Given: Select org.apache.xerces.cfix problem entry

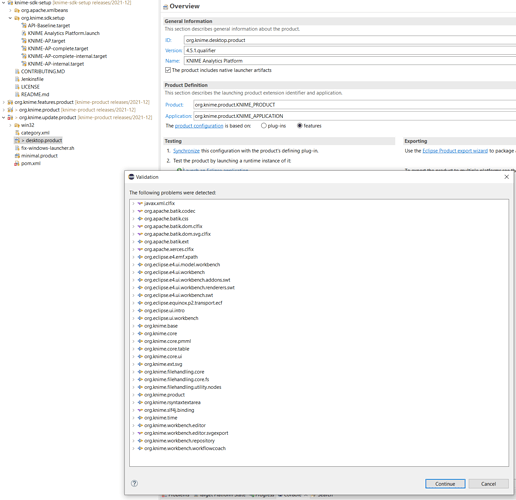Looking at the screenshot, I should [x=169, y=249].
